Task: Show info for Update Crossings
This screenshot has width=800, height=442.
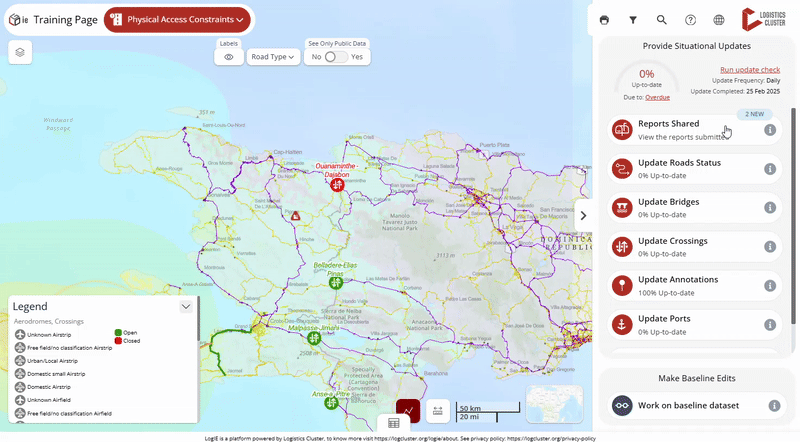Action: point(770,247)
